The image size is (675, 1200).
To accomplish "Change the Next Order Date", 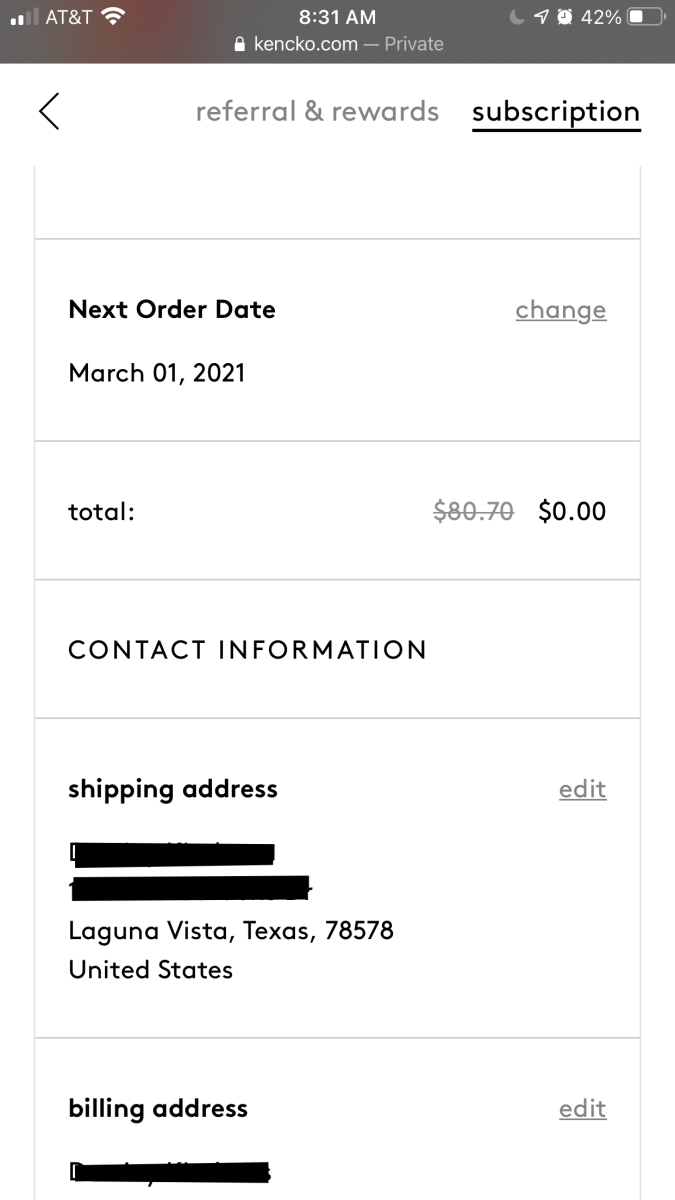I will point(561,310).
